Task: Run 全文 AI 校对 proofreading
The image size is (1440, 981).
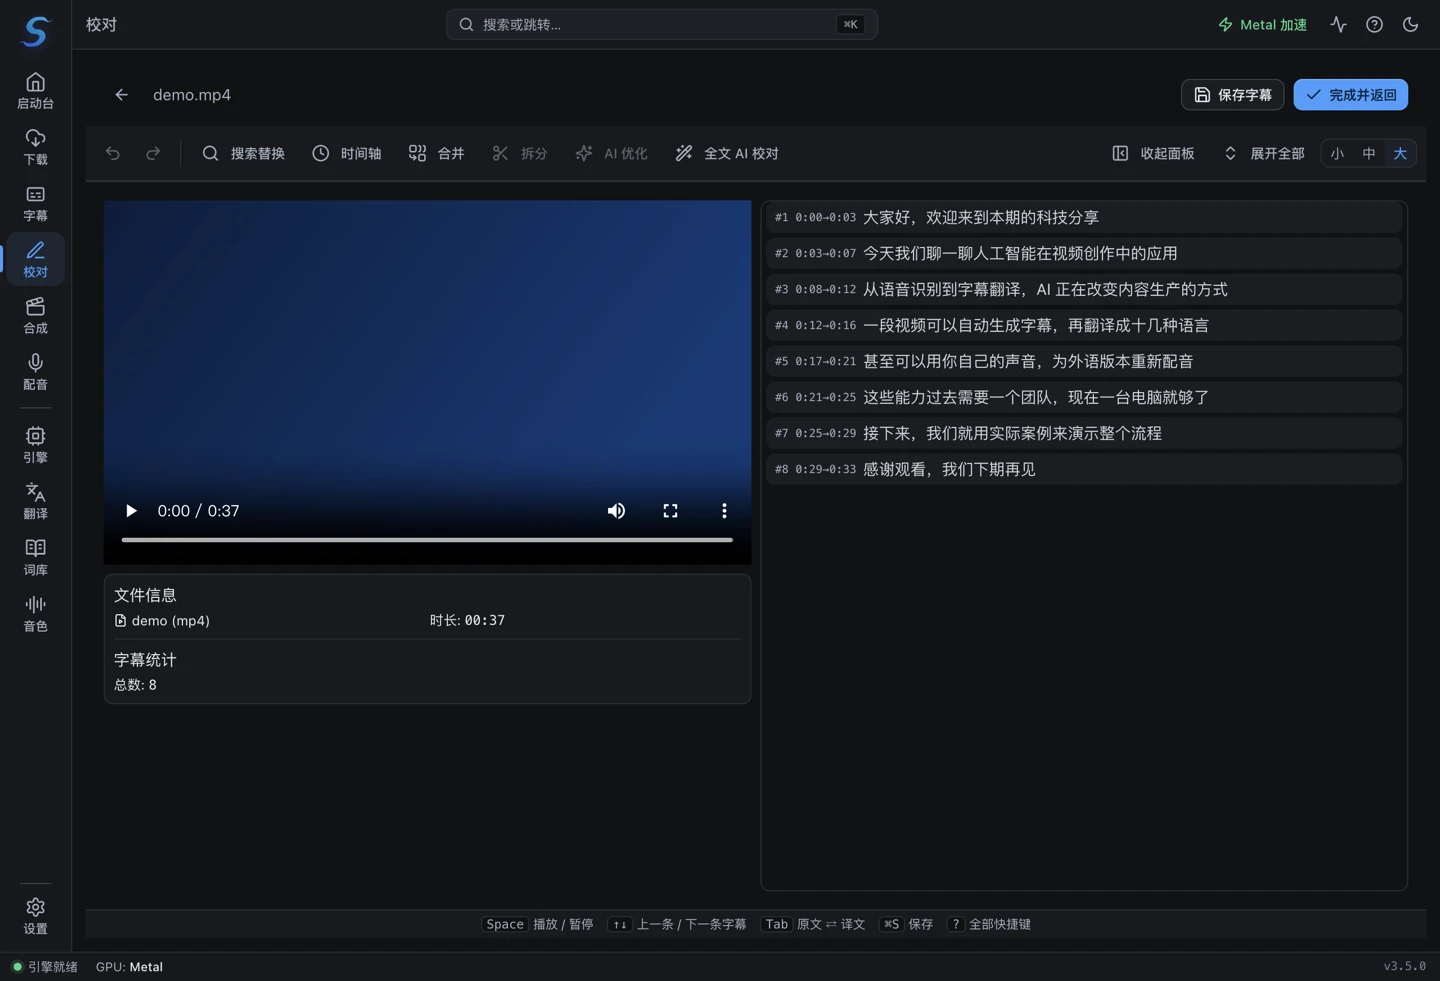Action: tap(727, 153)
